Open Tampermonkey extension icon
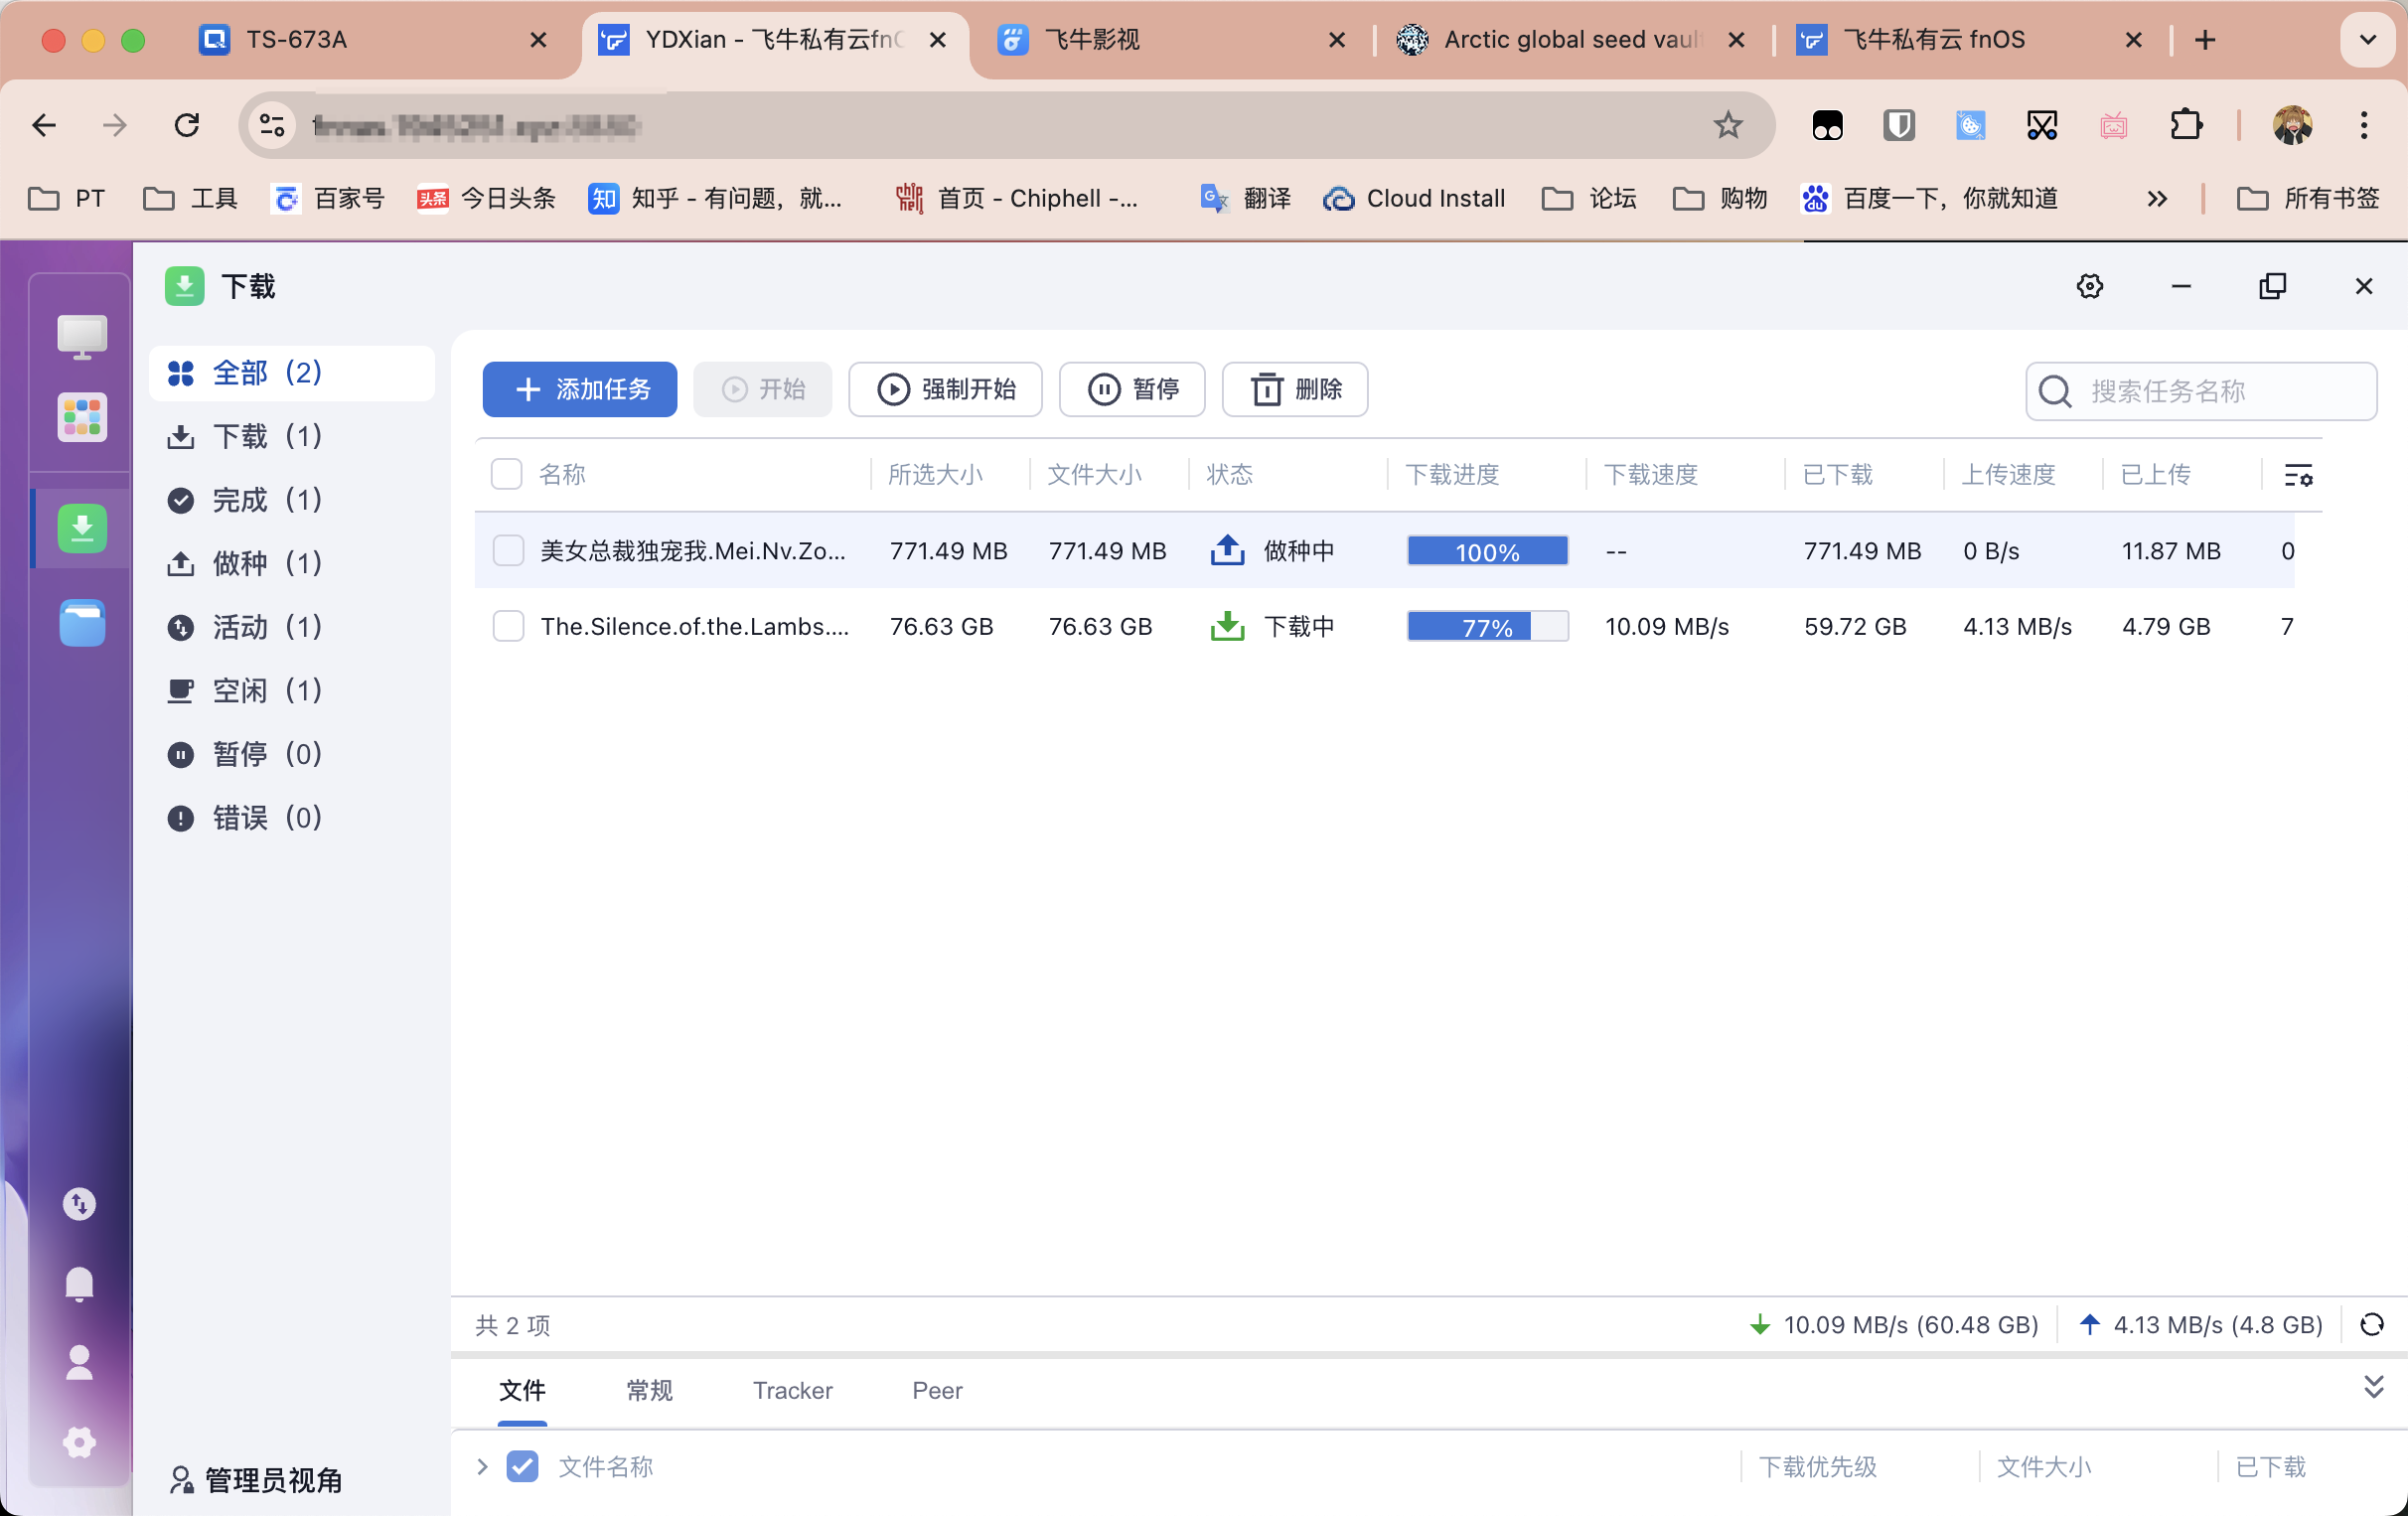Image resolution: width=2408 pixels, height=1516 pixels. click(1827, 125)
